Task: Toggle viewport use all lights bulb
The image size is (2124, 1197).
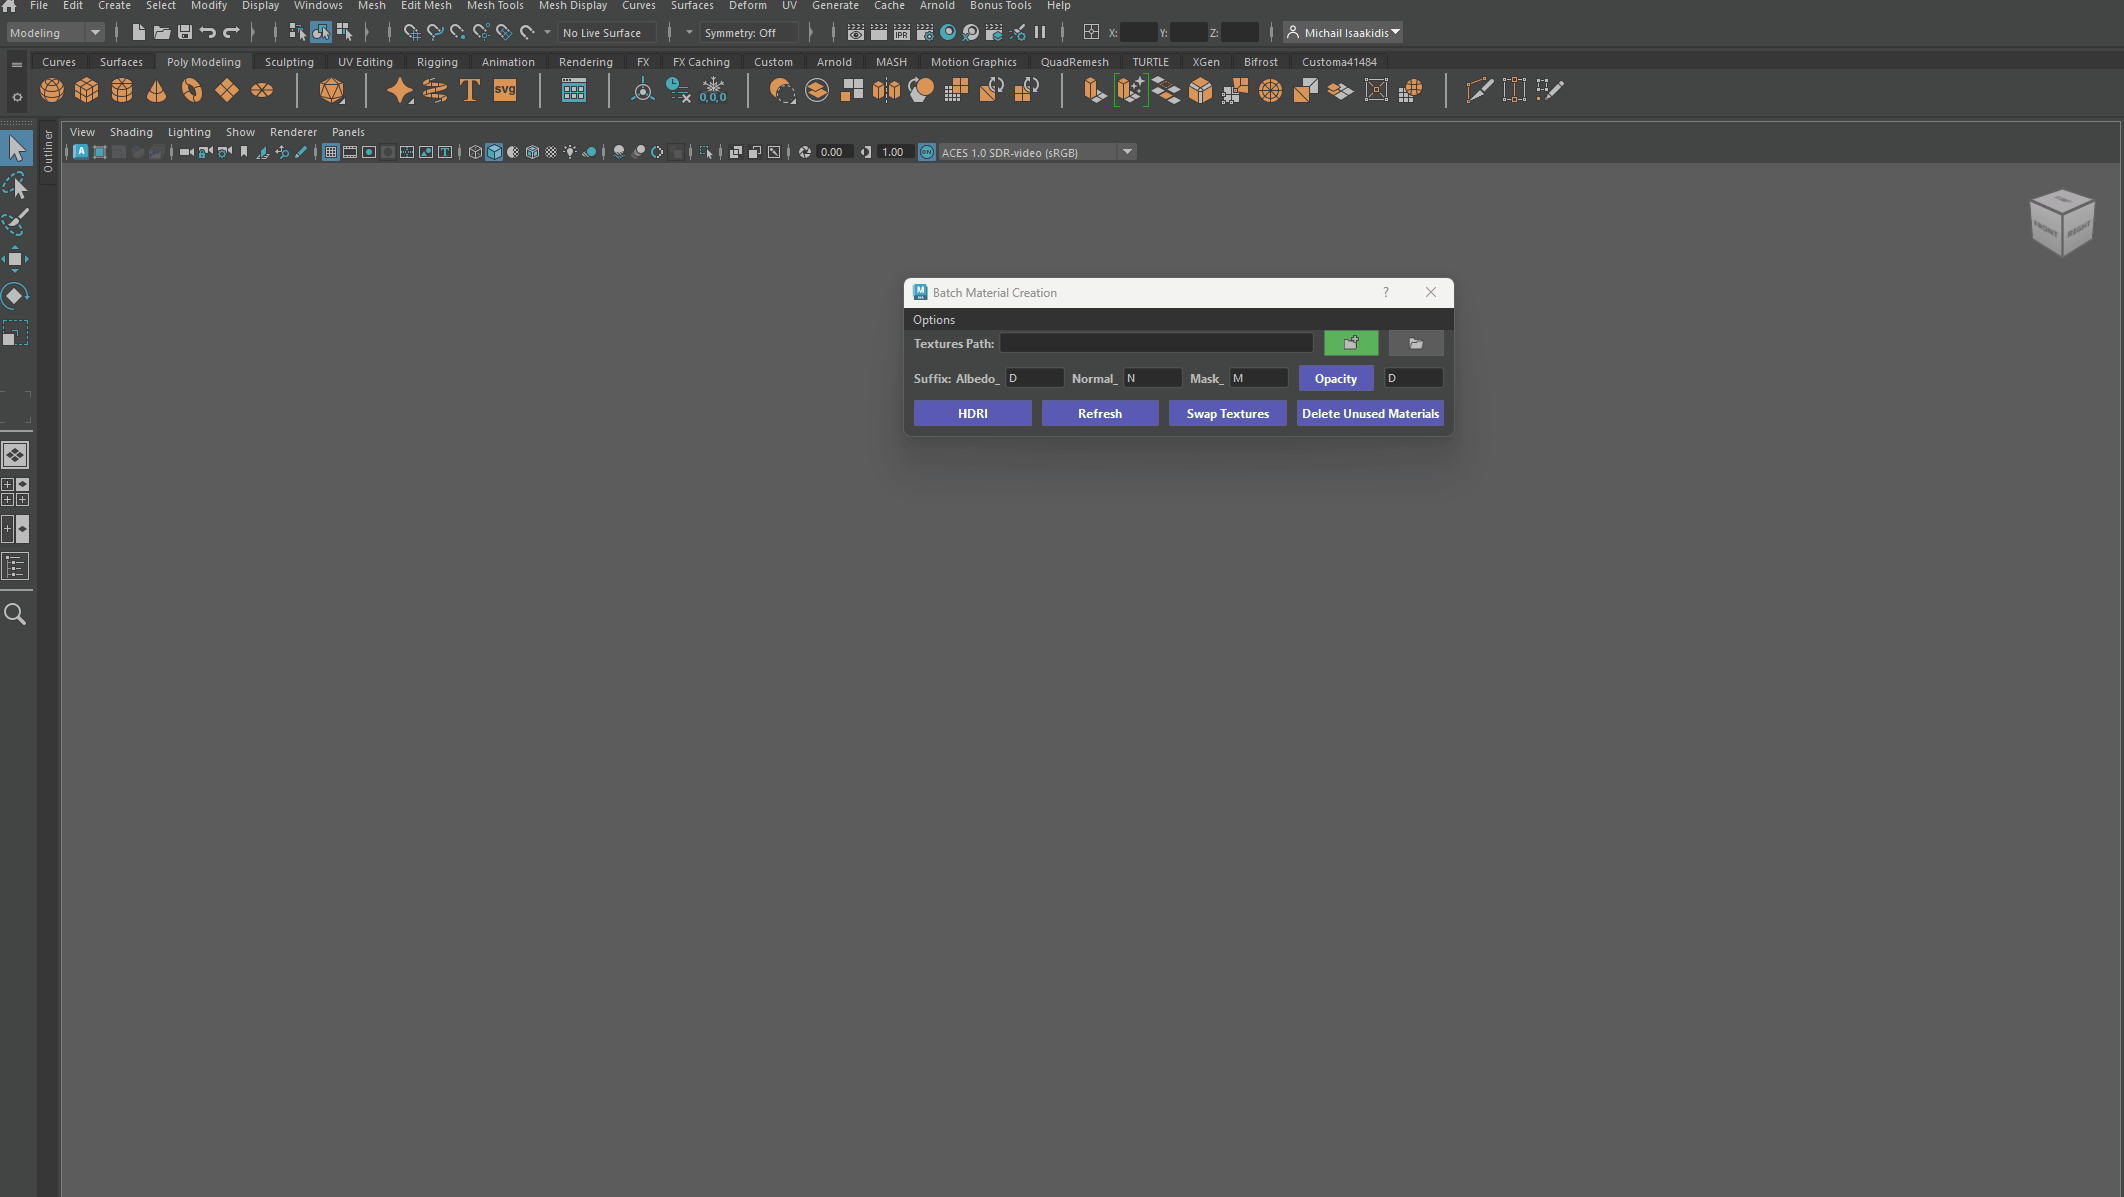Action: point(570,152)
